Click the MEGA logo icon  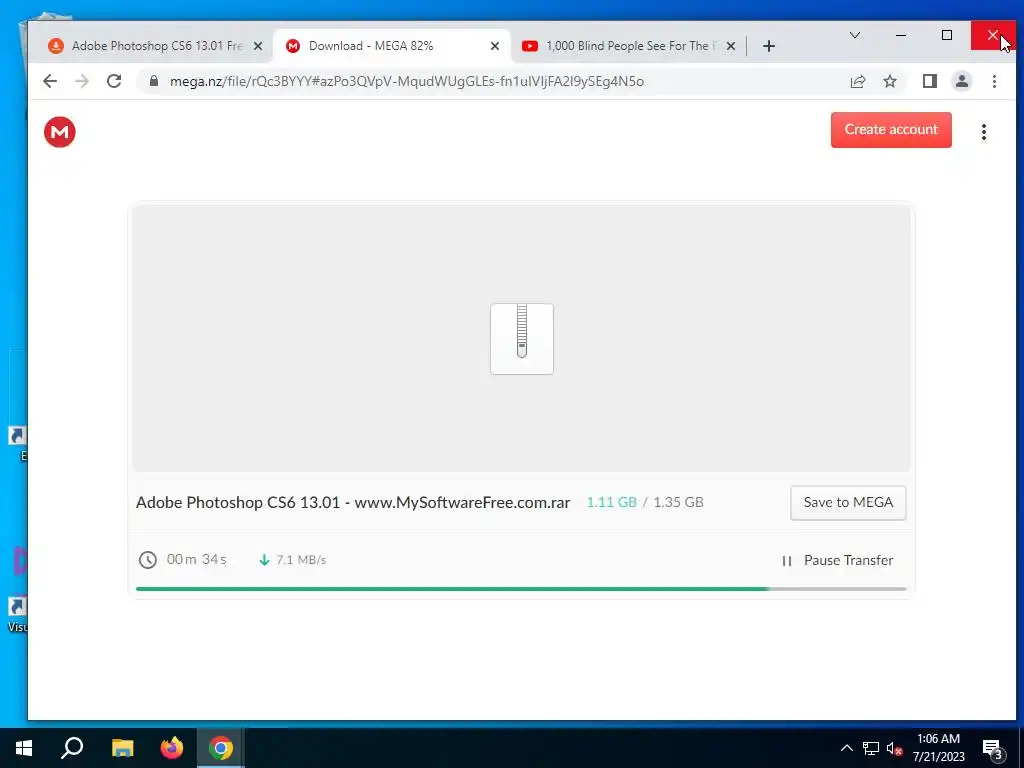click(59, 132)
